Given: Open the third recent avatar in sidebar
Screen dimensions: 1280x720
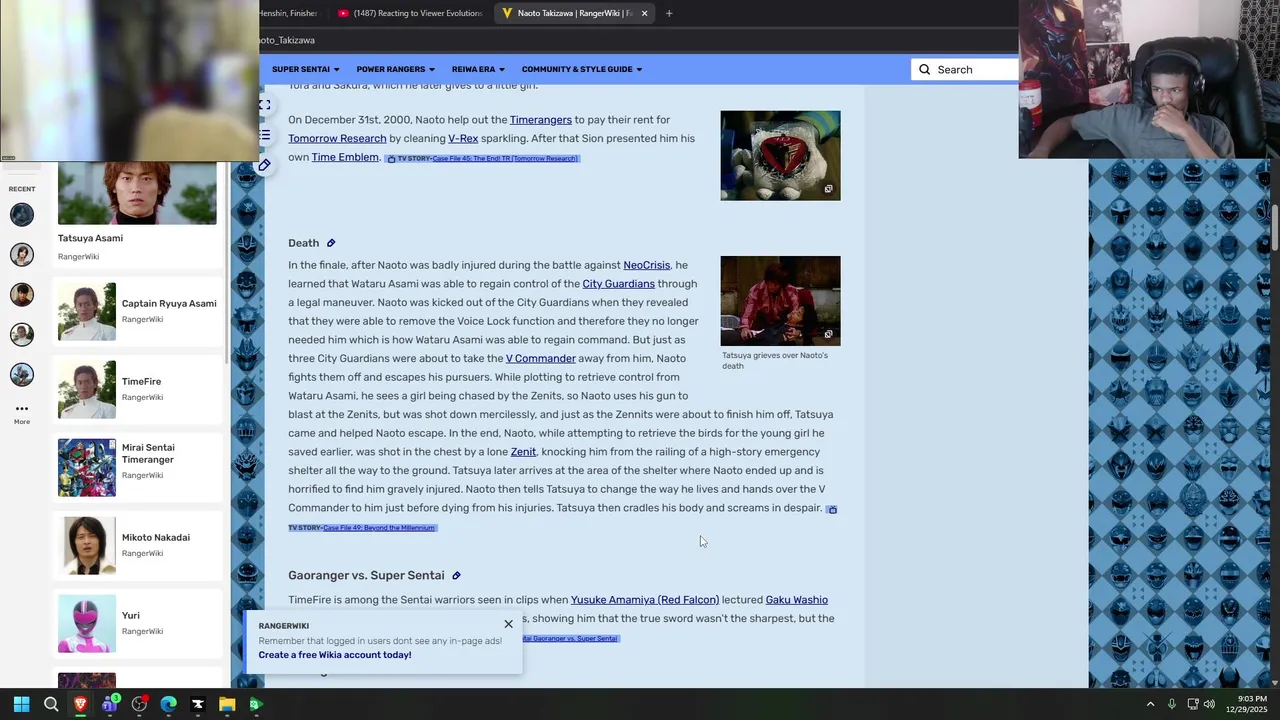Looking at the screenshot, I should click(22, 294).
